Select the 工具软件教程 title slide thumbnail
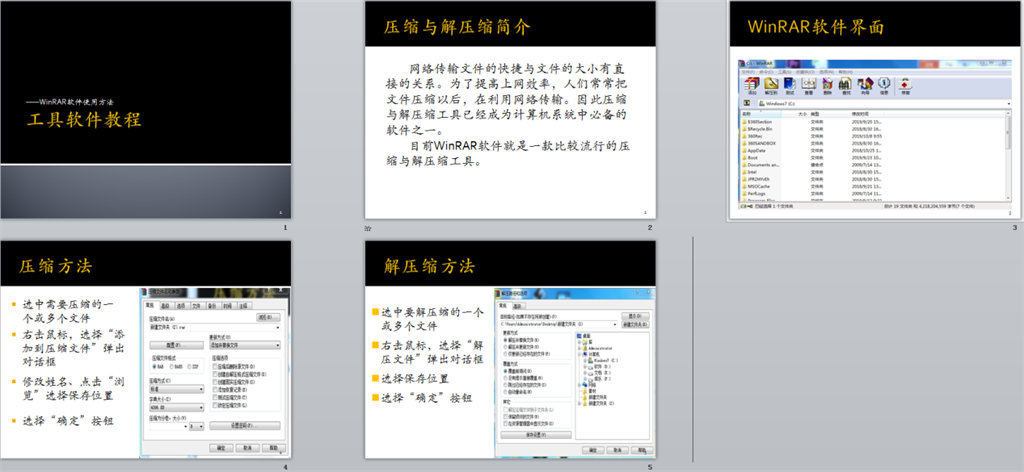1024x472 pixels. (x=146, y=110)
